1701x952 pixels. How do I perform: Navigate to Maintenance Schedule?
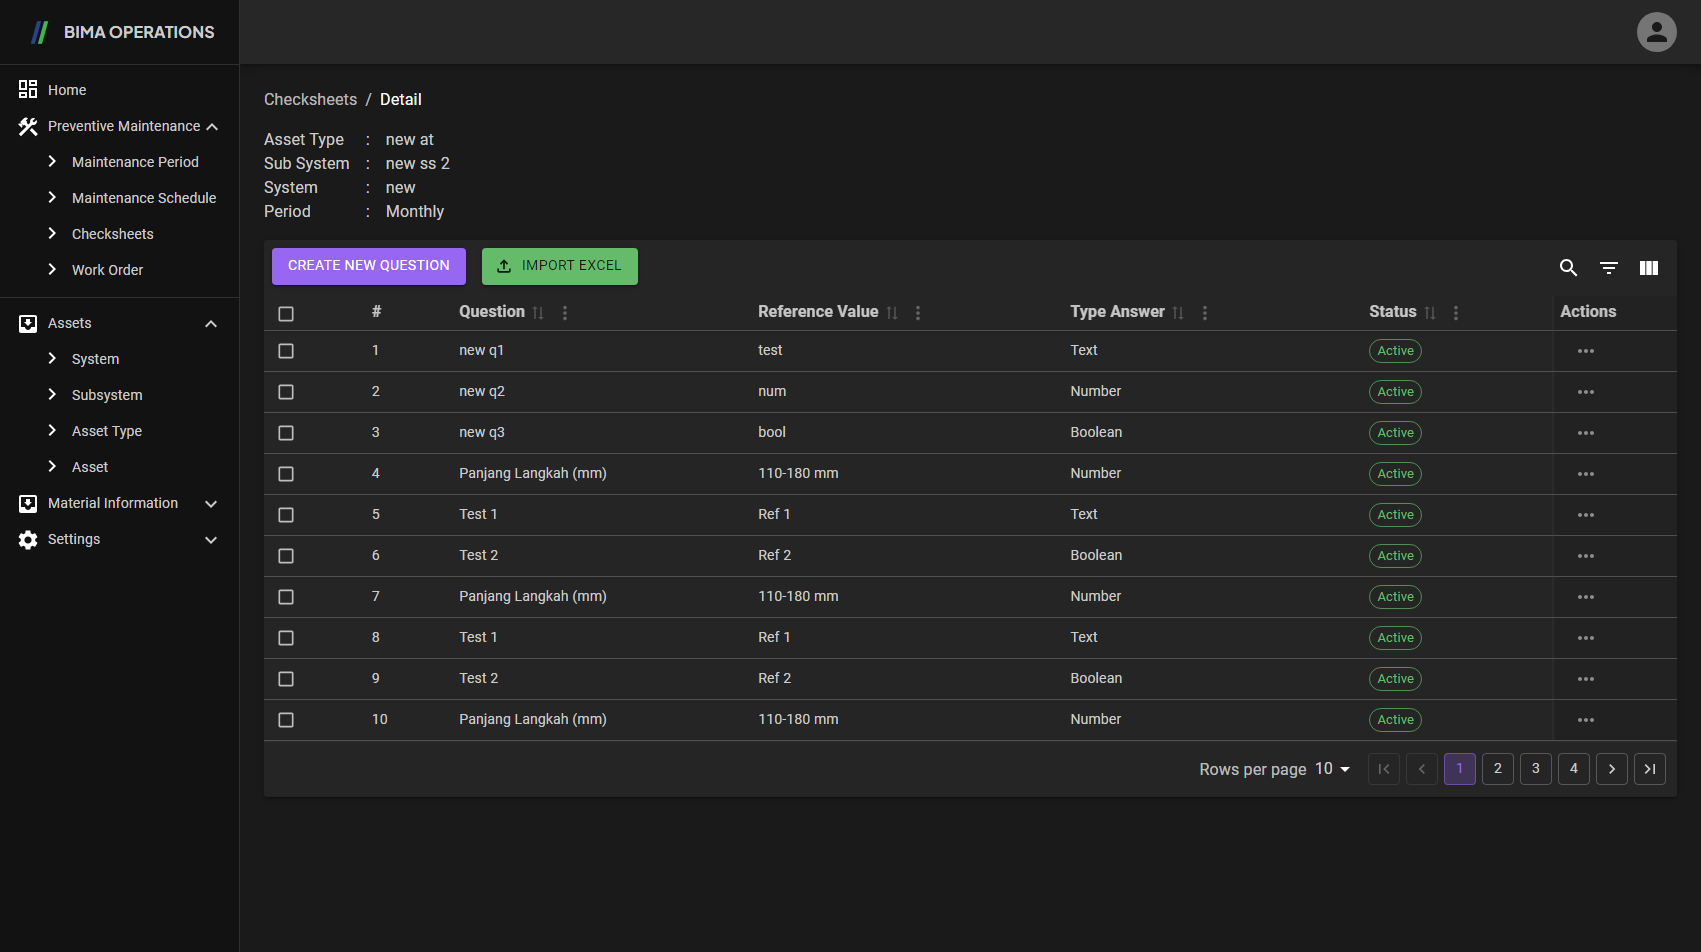[144, 198]
